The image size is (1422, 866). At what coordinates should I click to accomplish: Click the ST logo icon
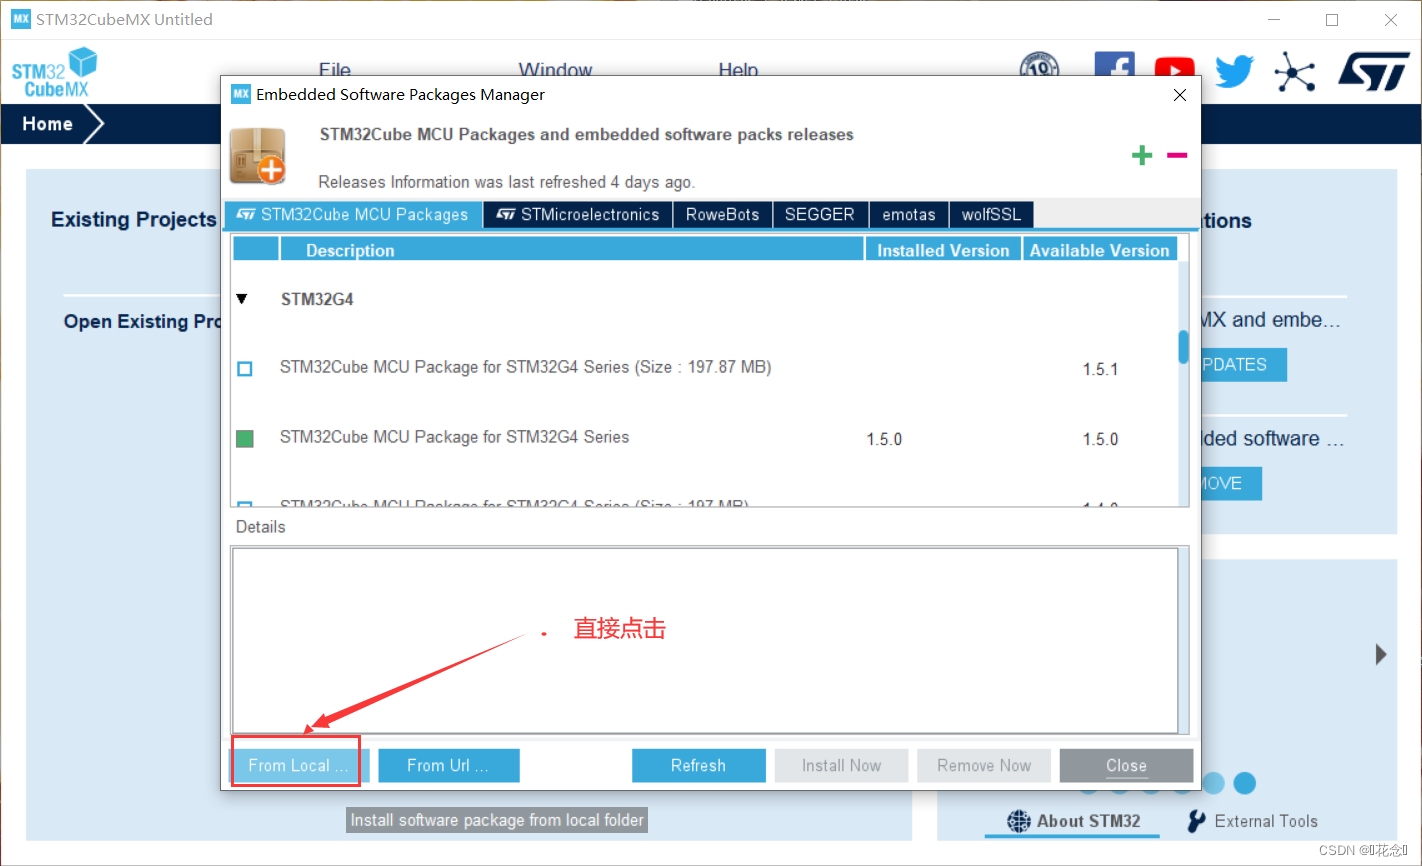1374,72
